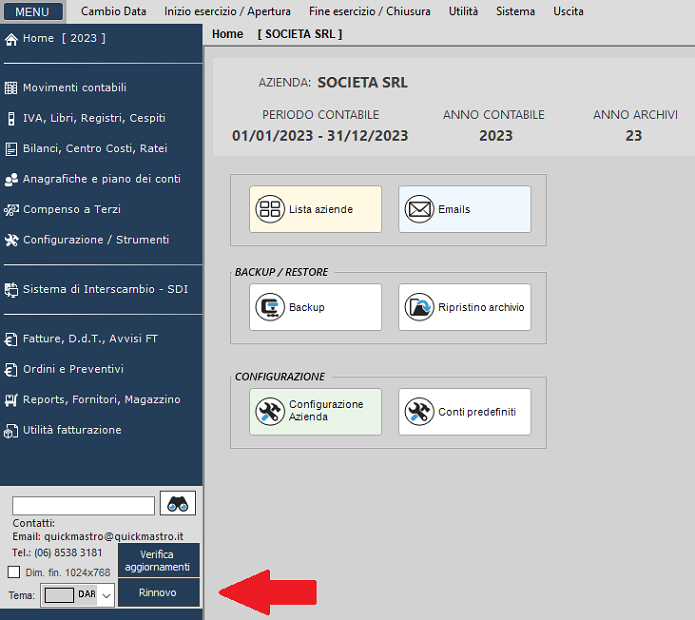Open the MENU button
This screenshot has height=620, width=695.
[32, 12]
